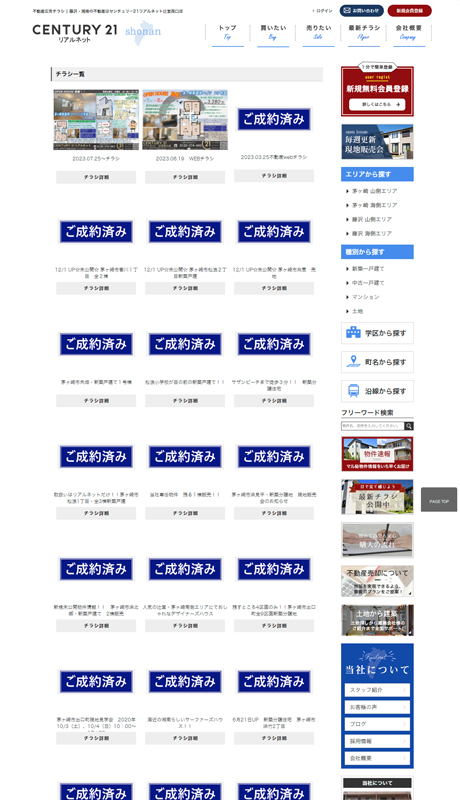460x800 pixels.
Task: Click the search magnifier icon button
Action: pos(409,426)
